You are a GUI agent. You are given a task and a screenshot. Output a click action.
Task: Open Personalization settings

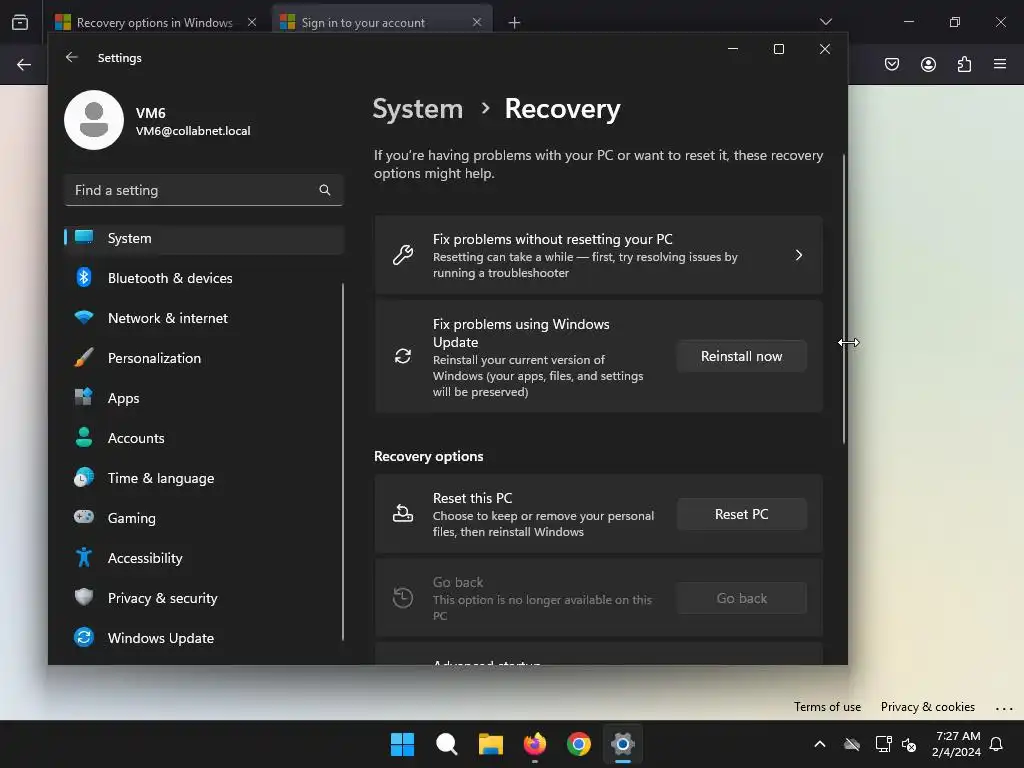[204, 358]
